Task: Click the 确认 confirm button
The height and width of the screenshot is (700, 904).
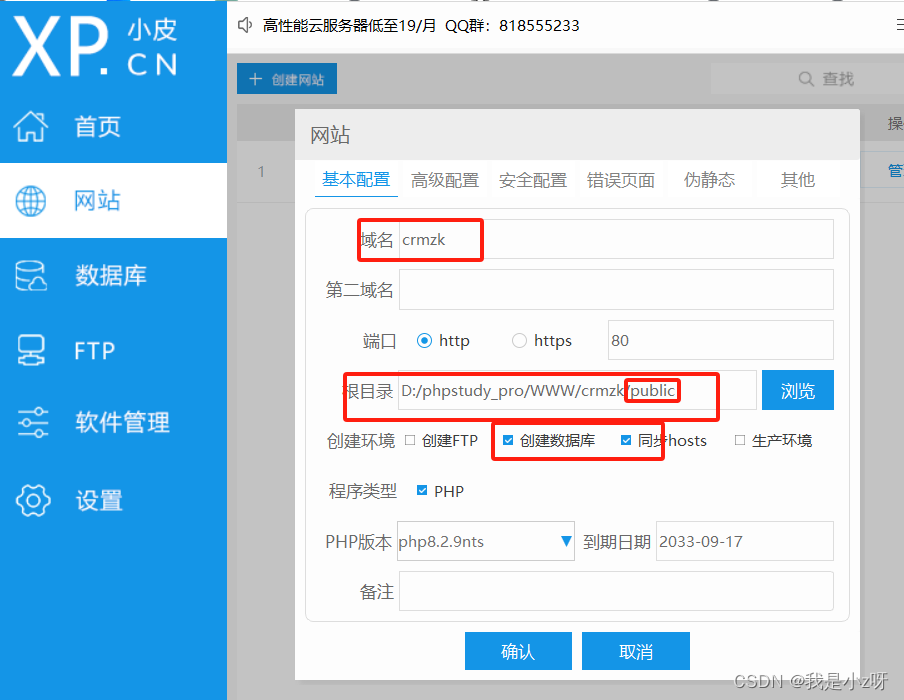Action: 518,651
